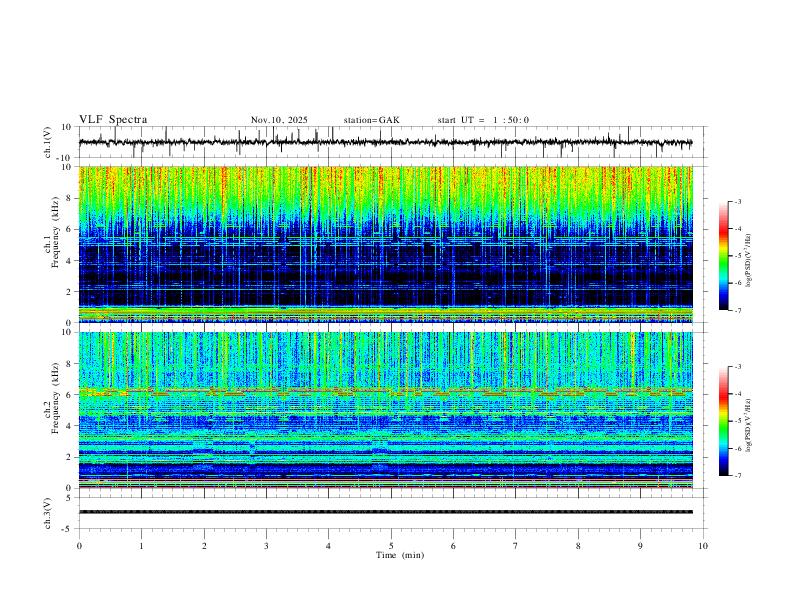792x612 pixels.
Task: Click time axis tick label "7"
Action: 516,546
